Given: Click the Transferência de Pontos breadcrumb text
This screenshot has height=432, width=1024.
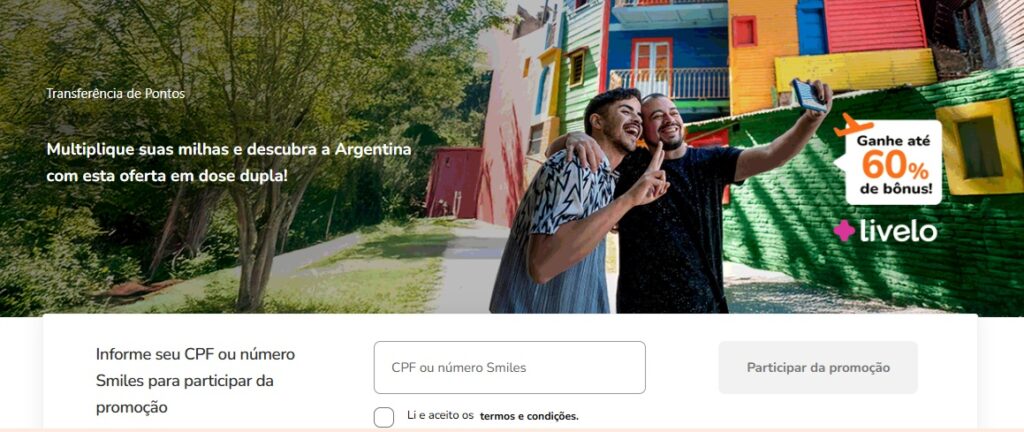Looking at the screenshot, I should pyautogui.click(x=116, y=93).
